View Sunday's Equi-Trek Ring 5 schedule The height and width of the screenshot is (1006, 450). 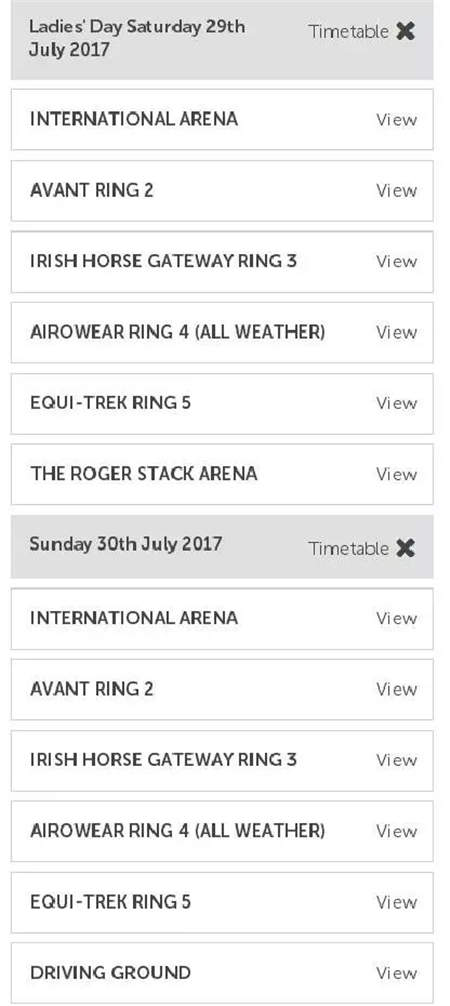(x=396, y=902)
